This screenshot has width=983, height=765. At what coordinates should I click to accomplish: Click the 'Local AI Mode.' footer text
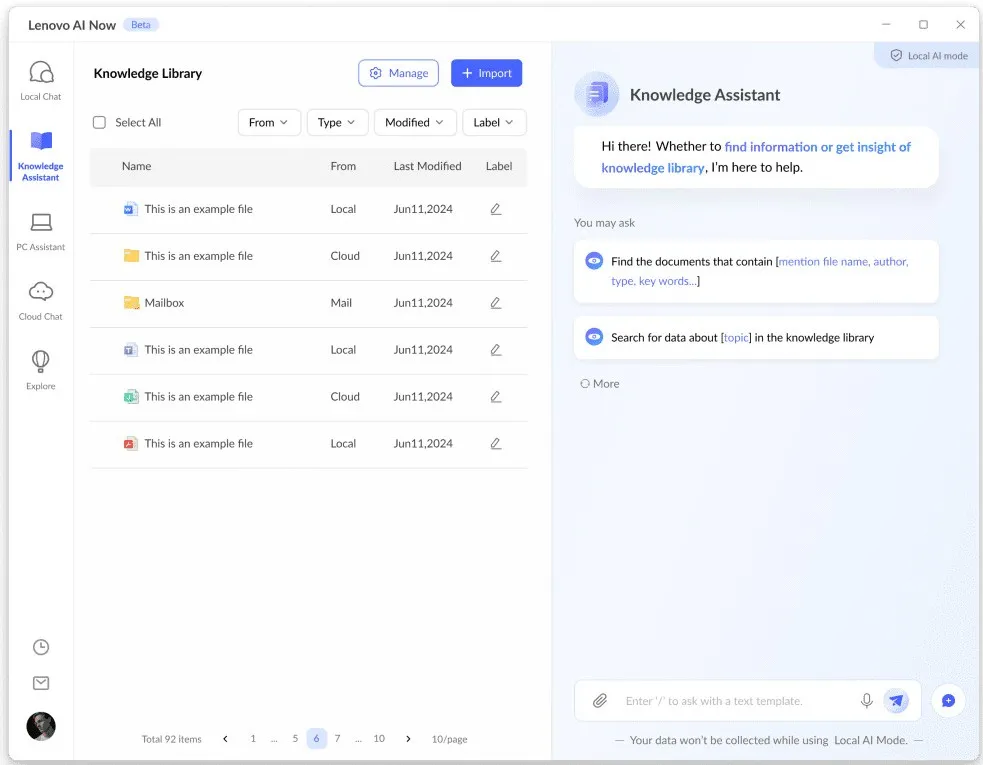[x=871, y=740]
